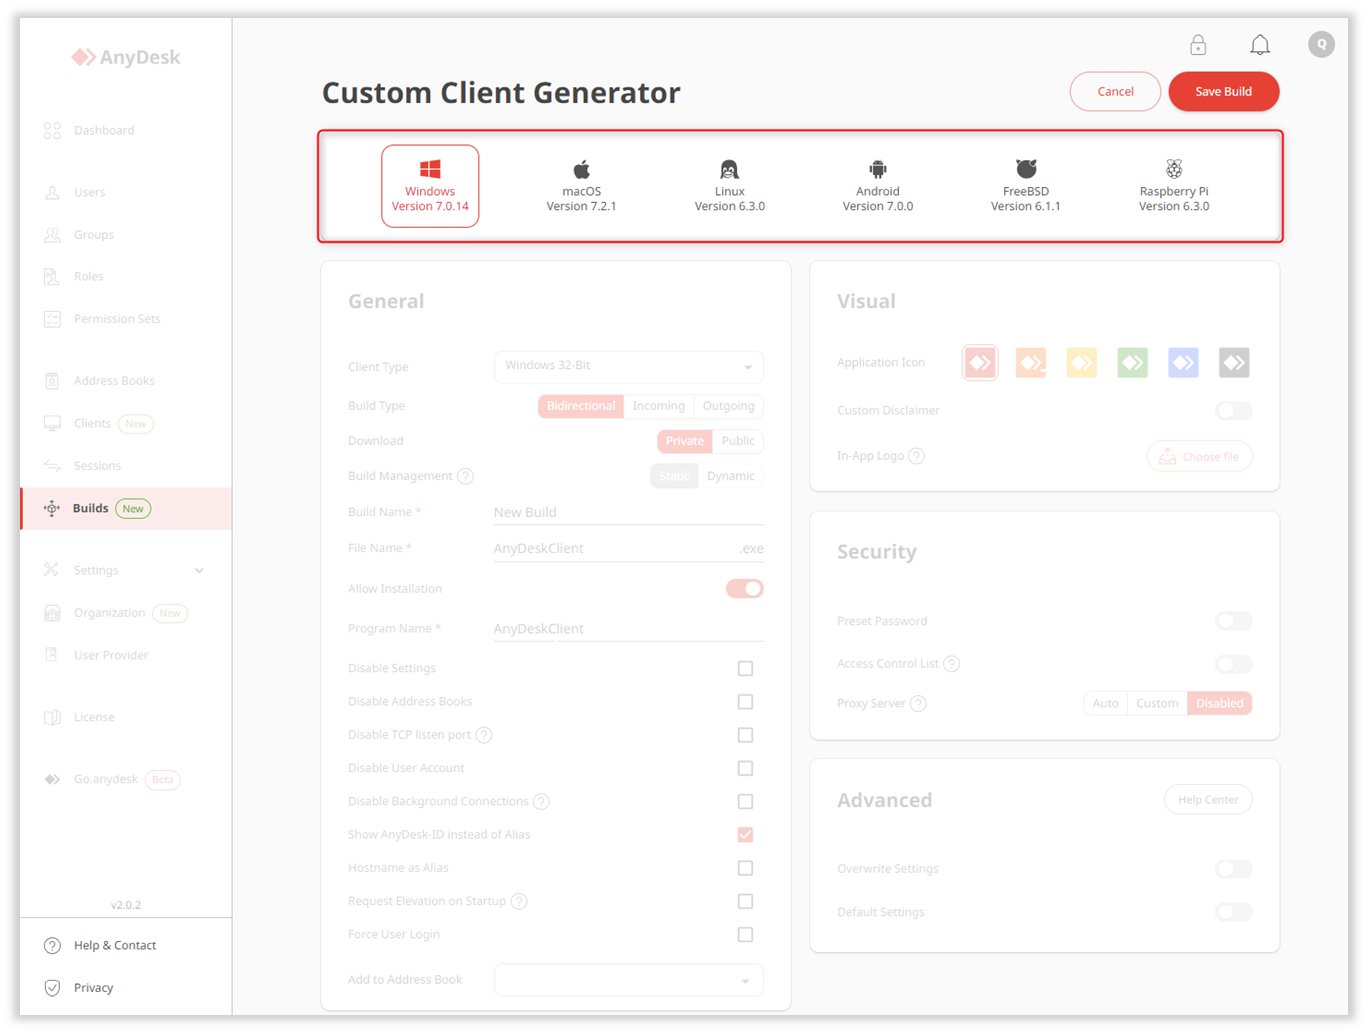Open the Privacy link

tap(93, 987)
